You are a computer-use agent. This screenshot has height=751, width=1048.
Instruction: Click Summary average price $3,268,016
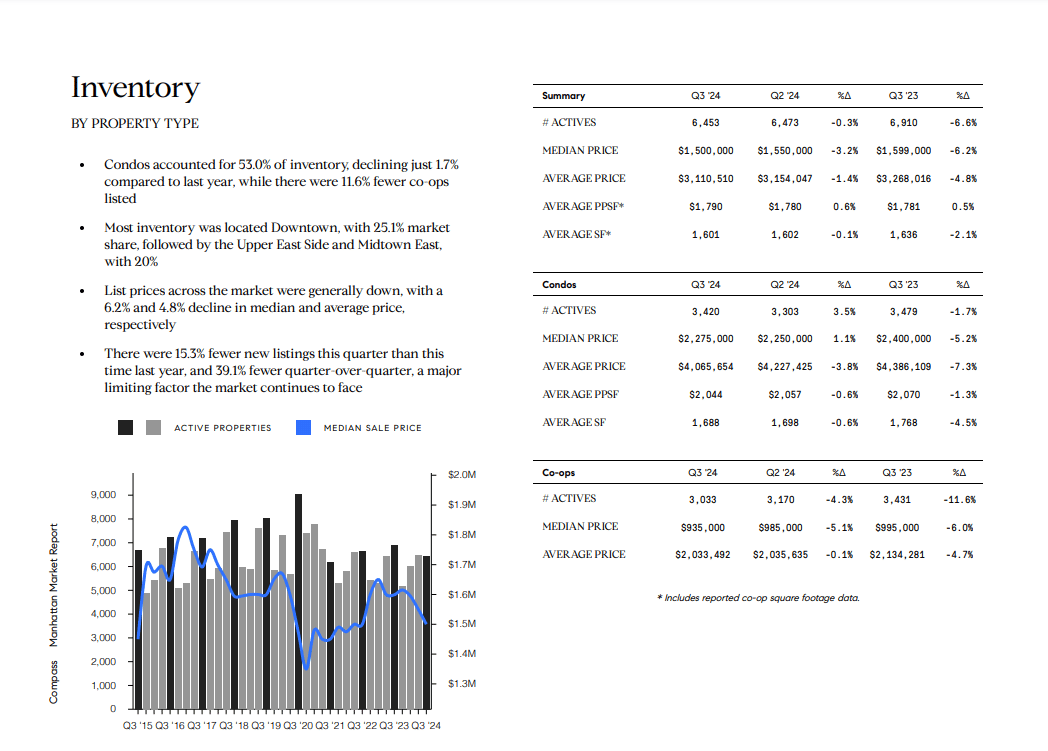[904, 179]
